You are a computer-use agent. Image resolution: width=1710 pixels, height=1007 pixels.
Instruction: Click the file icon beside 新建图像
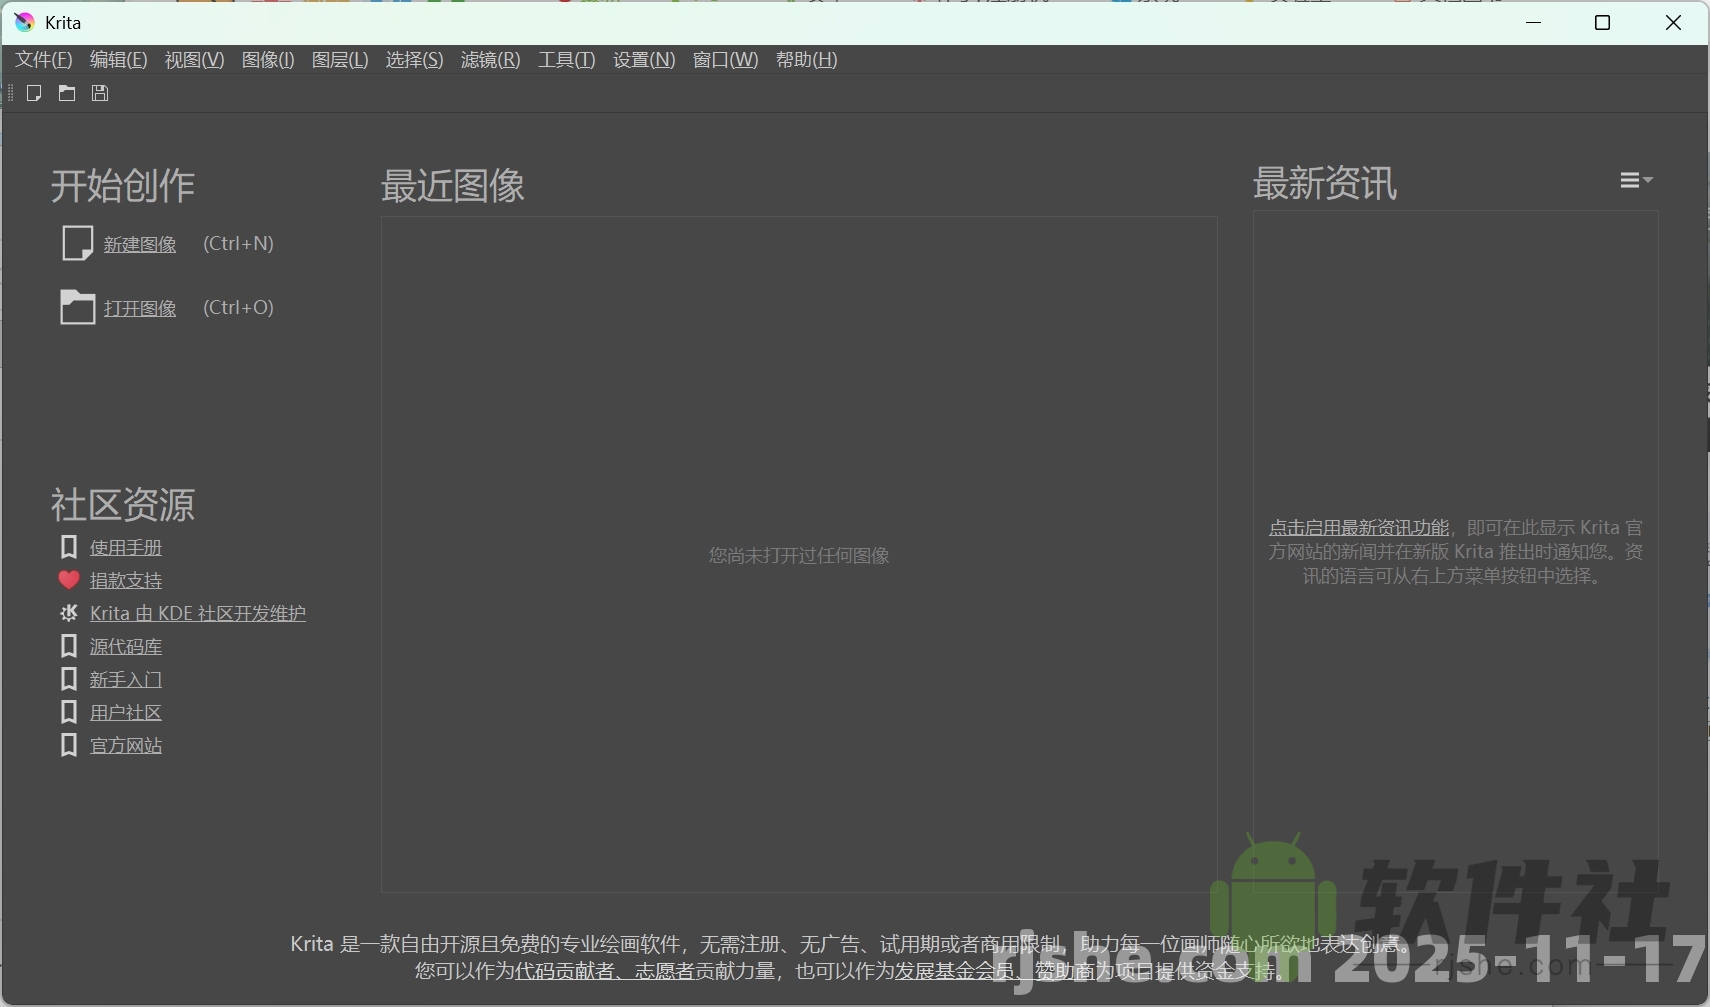click(x=78, y=243)
